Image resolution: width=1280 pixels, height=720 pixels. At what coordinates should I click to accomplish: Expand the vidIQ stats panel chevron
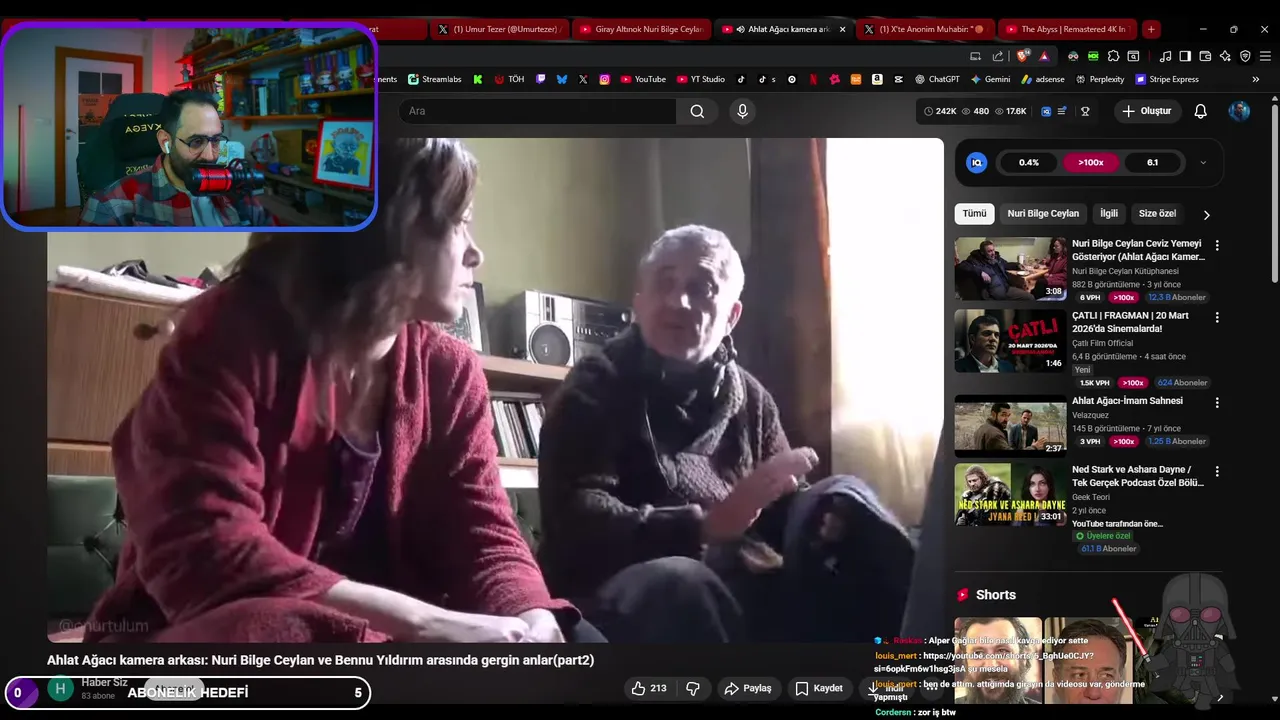point(1203,162)
